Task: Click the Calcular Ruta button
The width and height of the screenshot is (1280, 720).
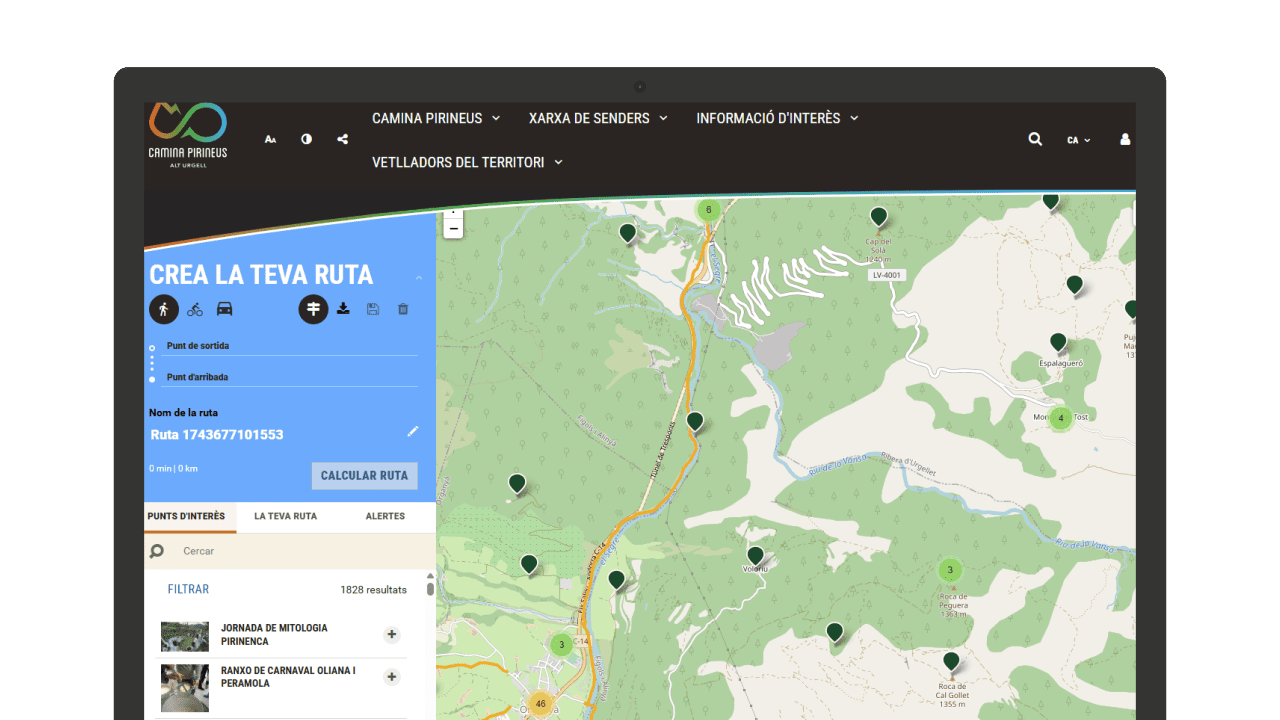Action: [364, 476]
